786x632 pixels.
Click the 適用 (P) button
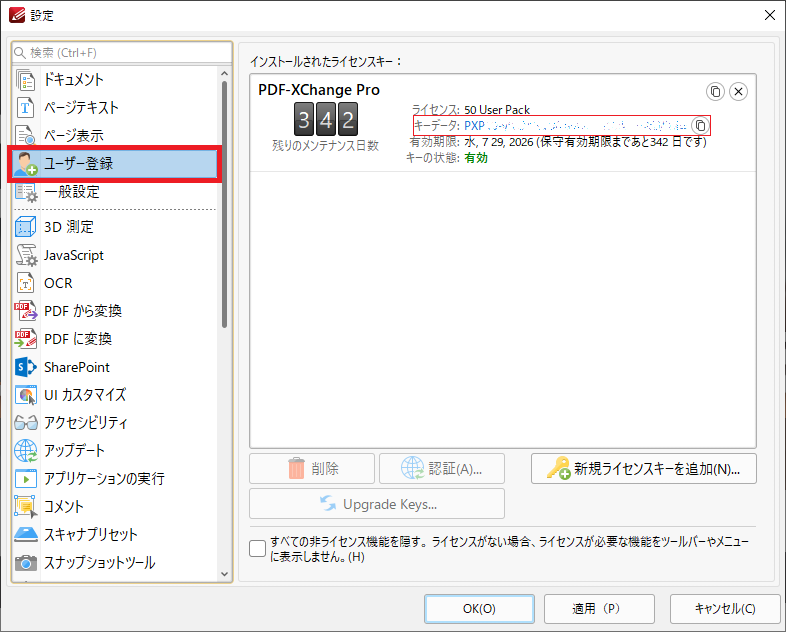click(599, 609)
